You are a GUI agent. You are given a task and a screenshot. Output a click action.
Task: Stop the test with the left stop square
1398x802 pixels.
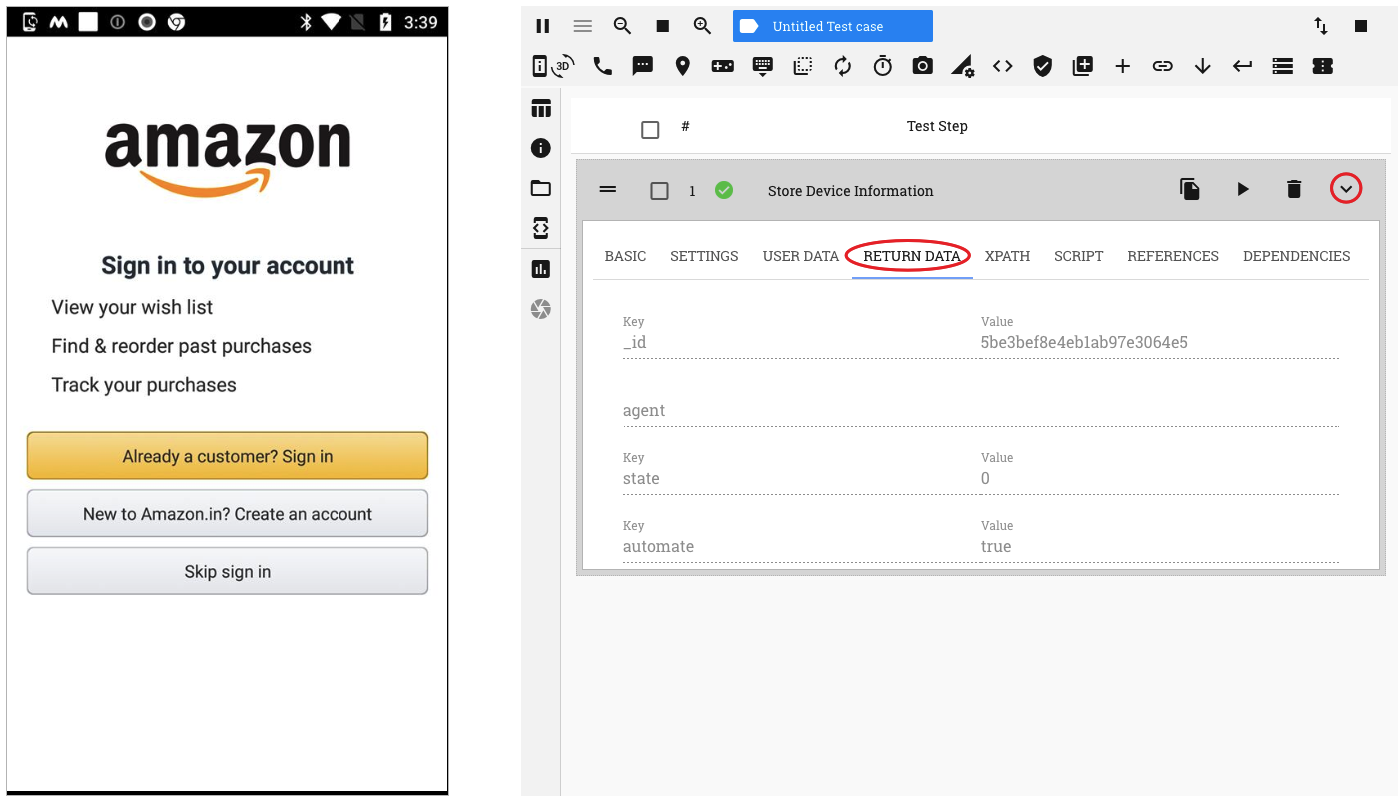(662, 26)
